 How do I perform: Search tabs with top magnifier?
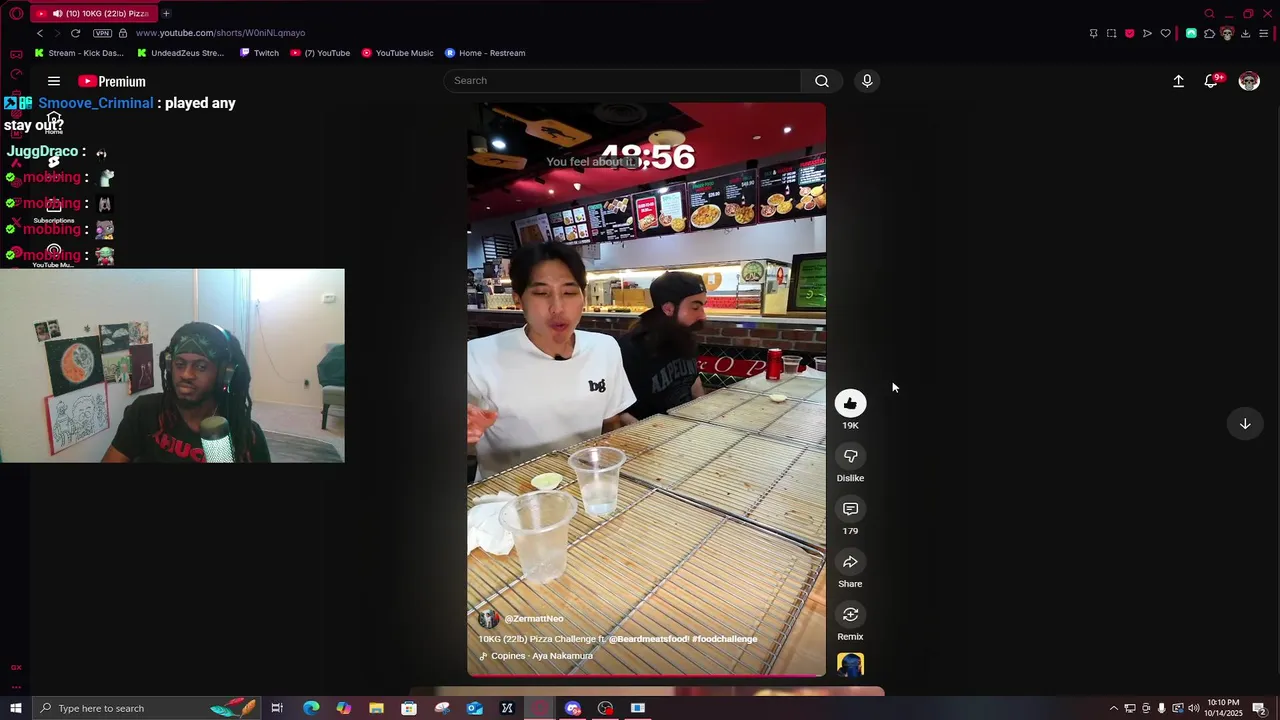click(1209, 13)
